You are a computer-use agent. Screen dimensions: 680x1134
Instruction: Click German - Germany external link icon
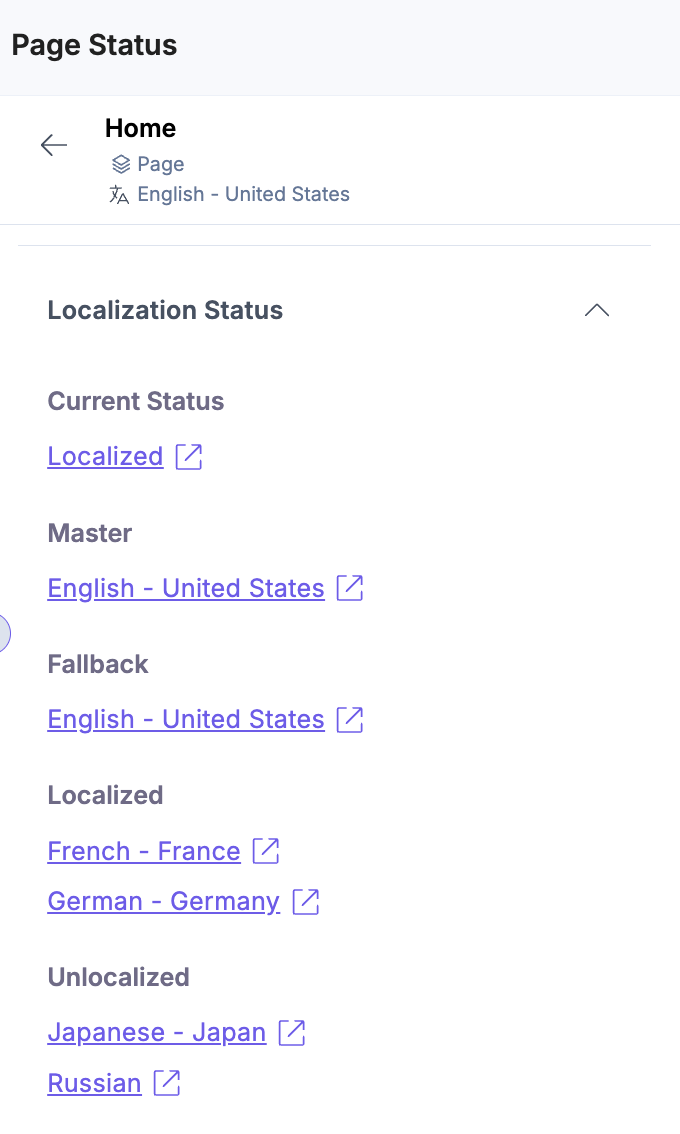305,901
